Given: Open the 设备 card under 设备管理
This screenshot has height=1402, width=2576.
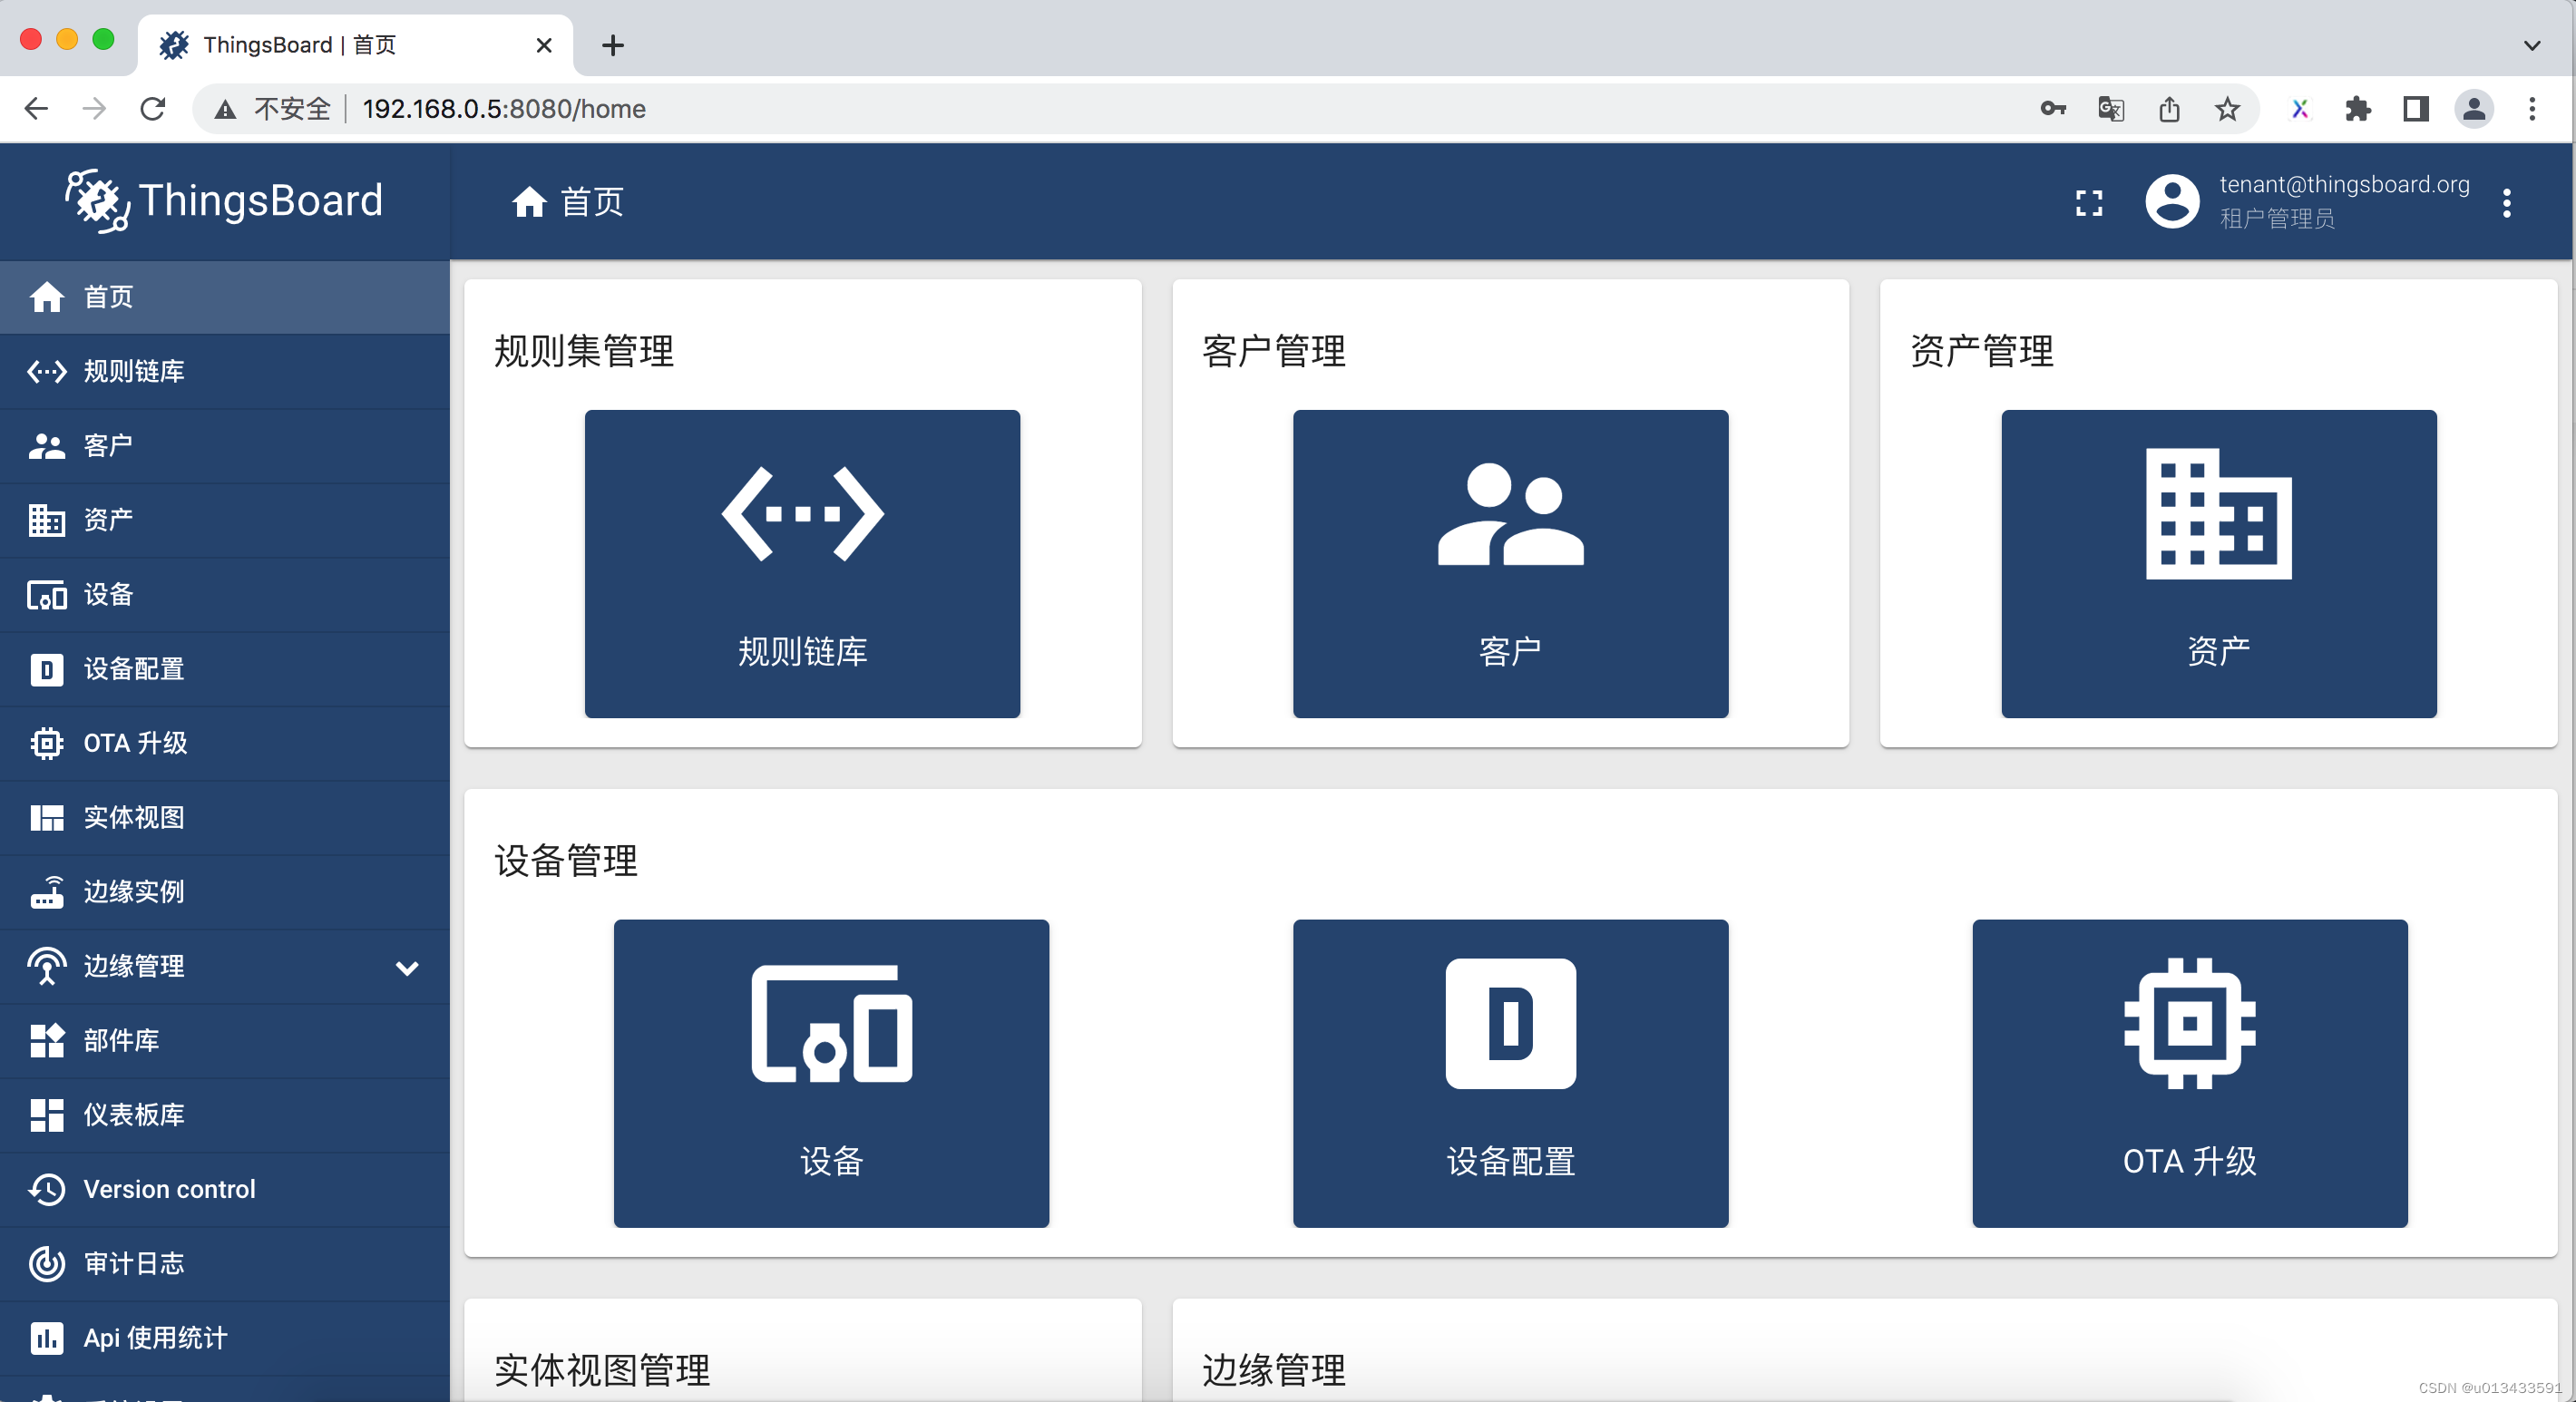Looking at the screenshot, I should 831,1074.
